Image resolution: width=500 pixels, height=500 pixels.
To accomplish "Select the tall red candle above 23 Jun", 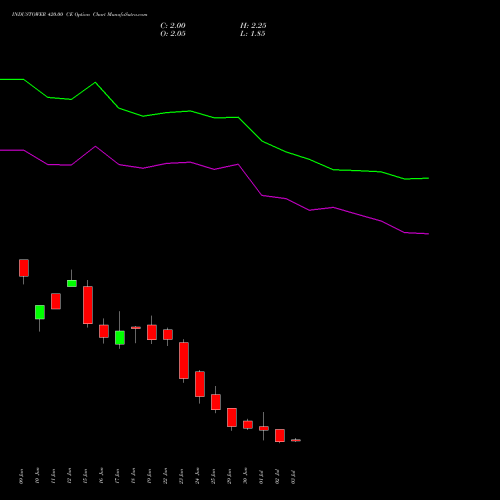I will [184, 360].
